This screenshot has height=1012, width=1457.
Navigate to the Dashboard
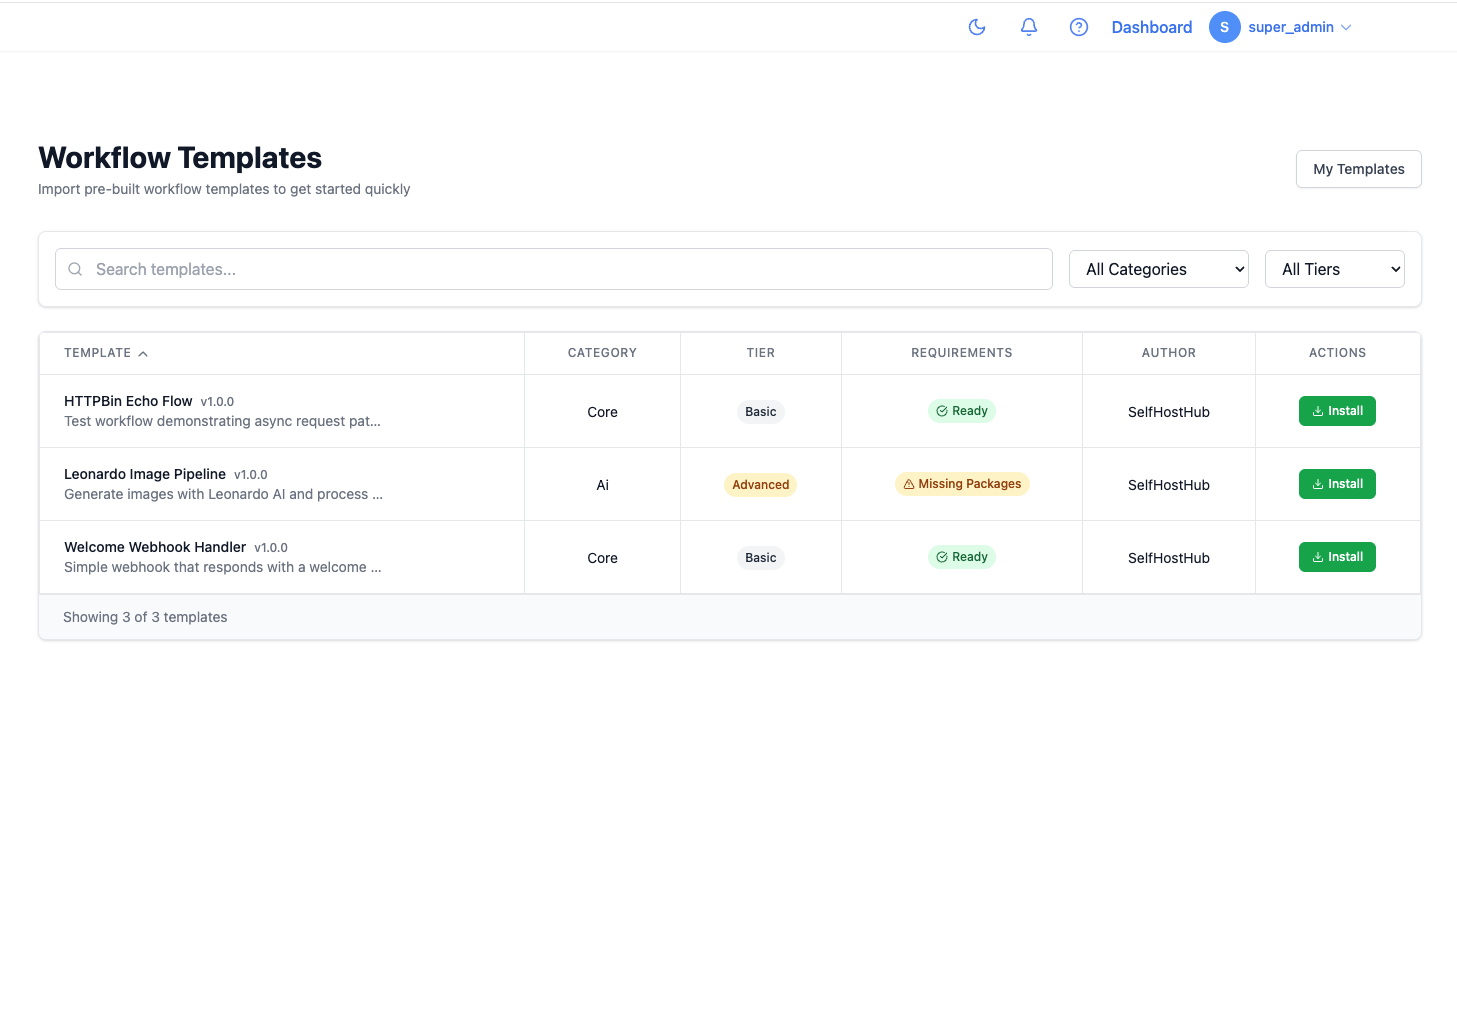point(1151,27)
